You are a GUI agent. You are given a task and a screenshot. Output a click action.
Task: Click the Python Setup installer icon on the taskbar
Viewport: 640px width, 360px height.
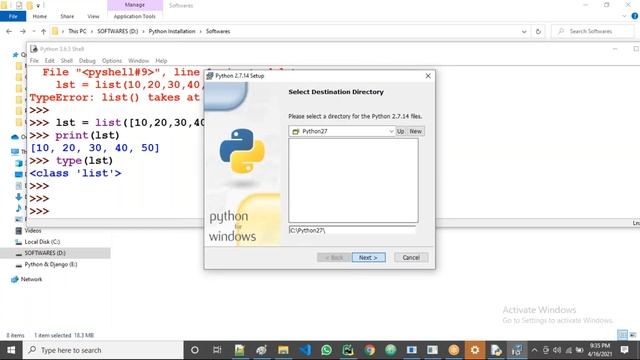pyautogui.click(x=517, y=350)
